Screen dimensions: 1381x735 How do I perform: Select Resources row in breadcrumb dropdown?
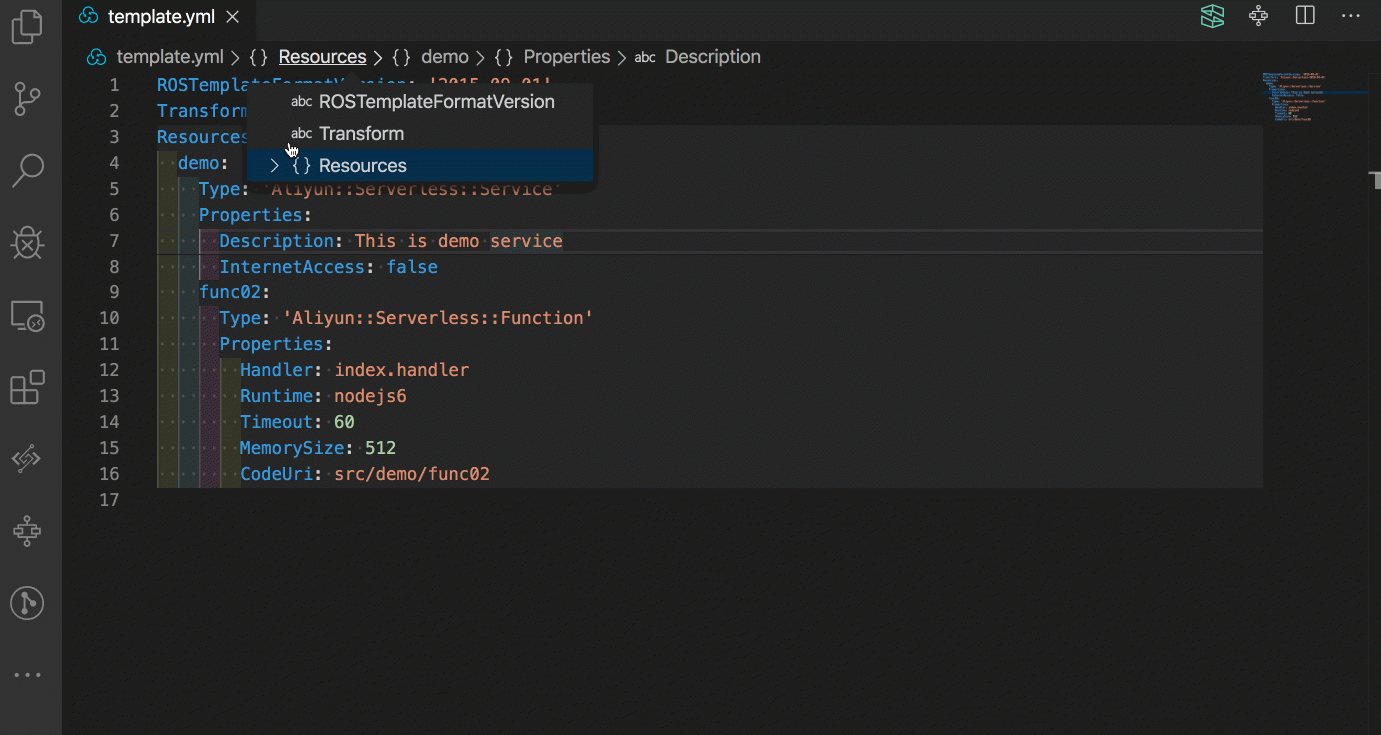(x=421, y=166)
